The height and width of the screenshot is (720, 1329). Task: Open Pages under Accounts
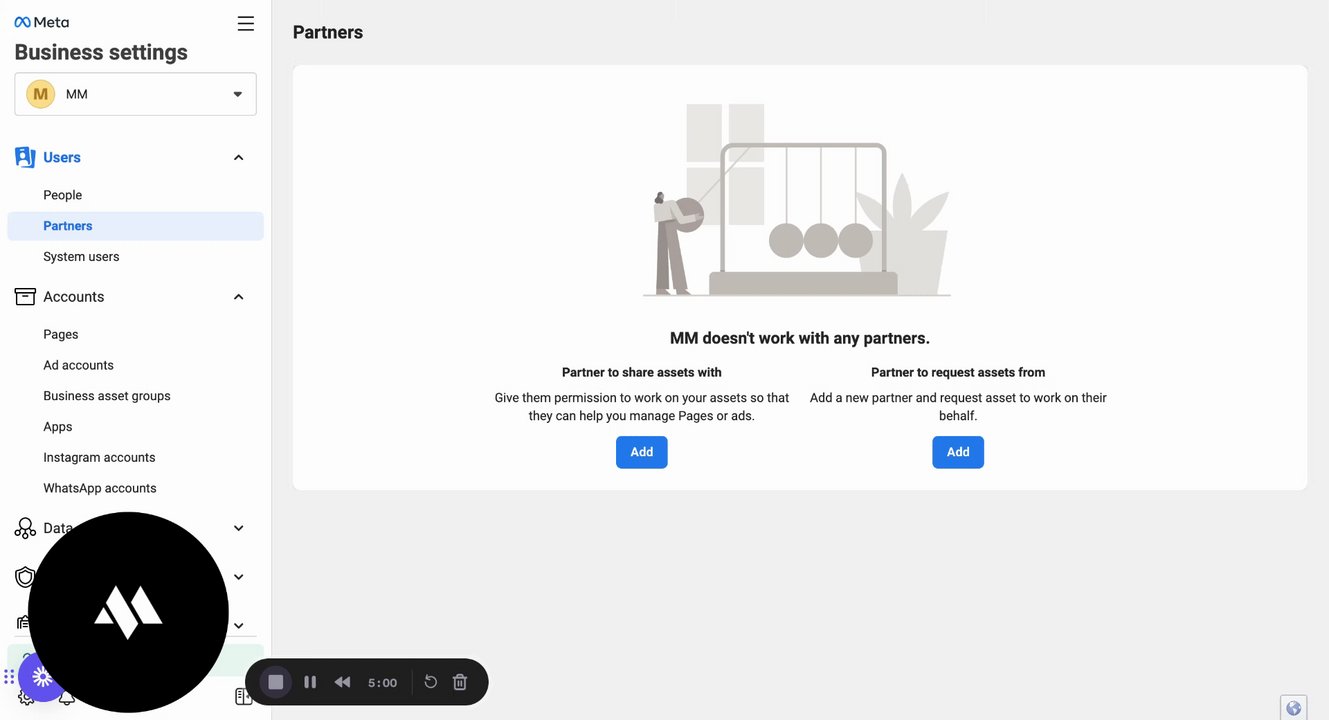(x=60, y=335)
